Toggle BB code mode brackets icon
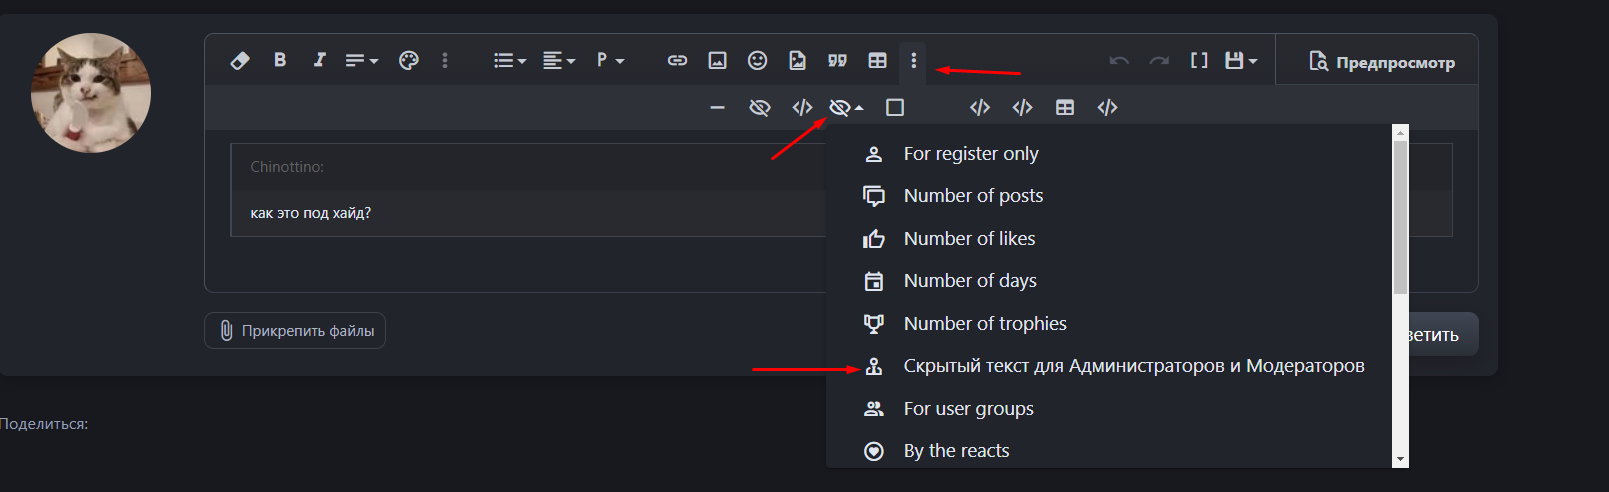The image size is (1609, 492). coord(1199,61)
